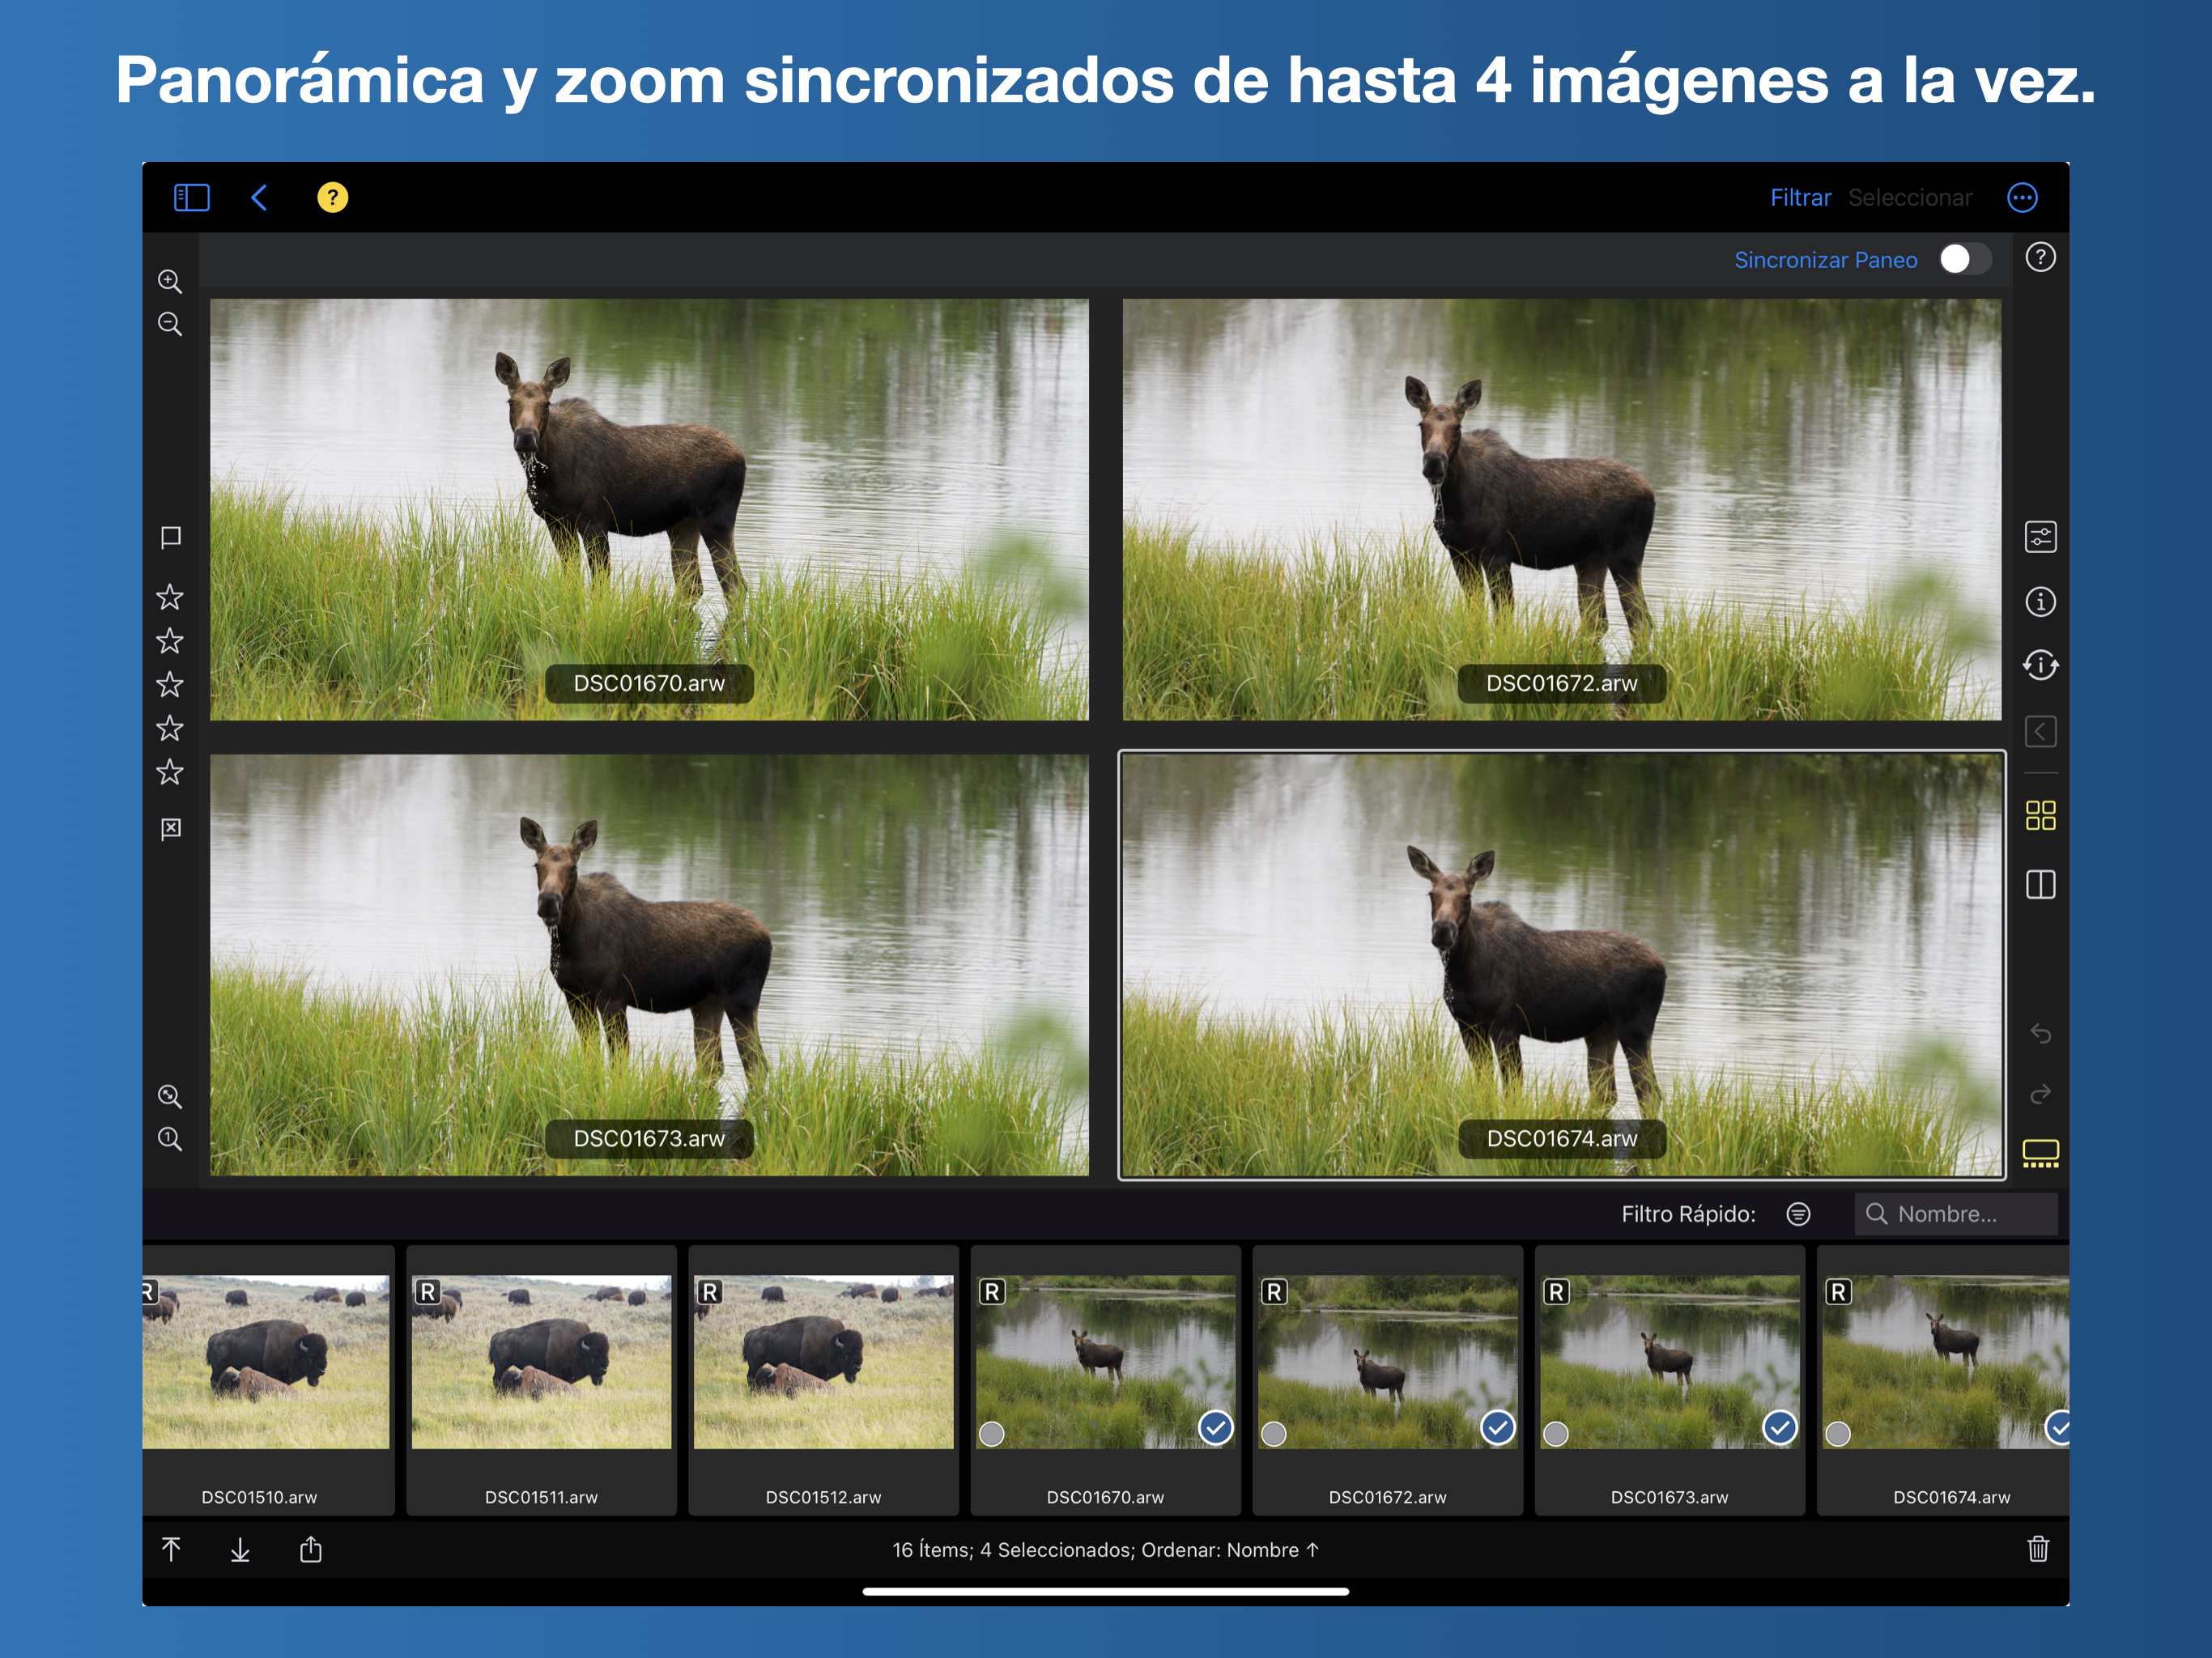Rate the photo three stars
This screenshot has width=2212, height=1658.
[170, 685]
